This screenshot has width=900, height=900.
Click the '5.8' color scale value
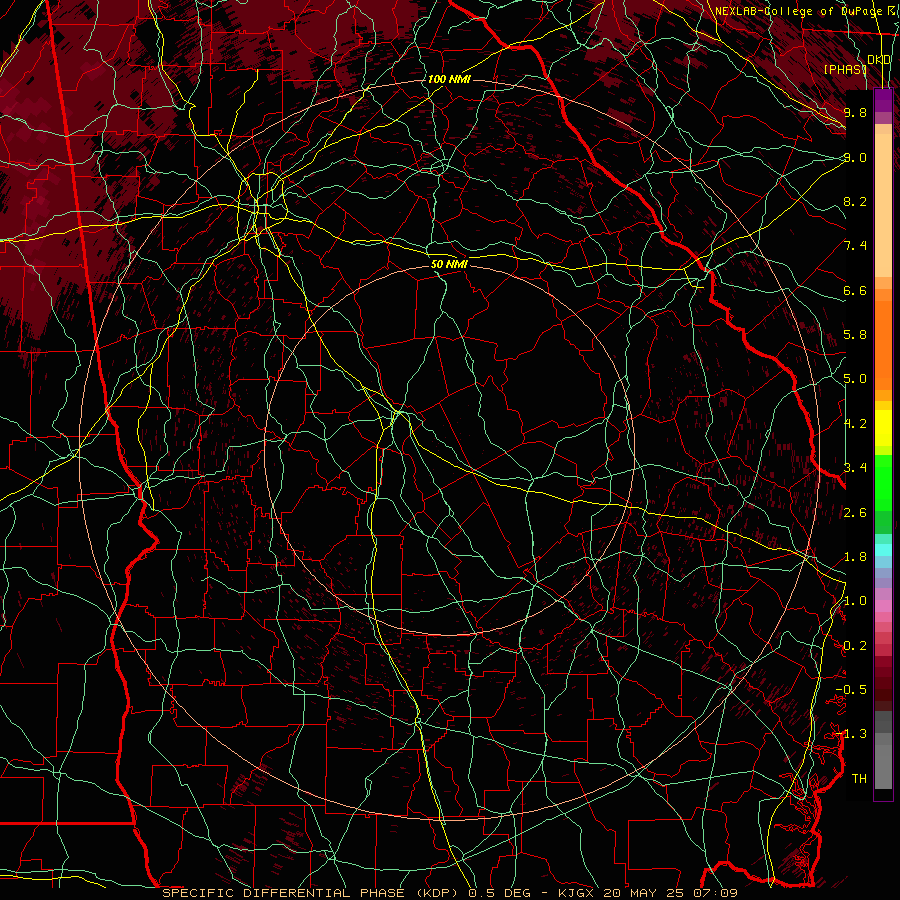tap(855, 335)
